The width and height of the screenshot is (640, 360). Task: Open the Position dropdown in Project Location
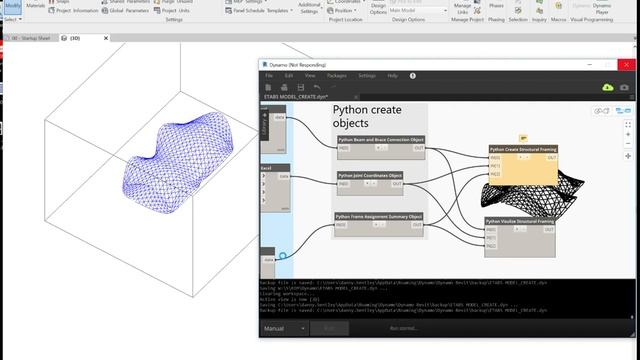tap(342, 10)
